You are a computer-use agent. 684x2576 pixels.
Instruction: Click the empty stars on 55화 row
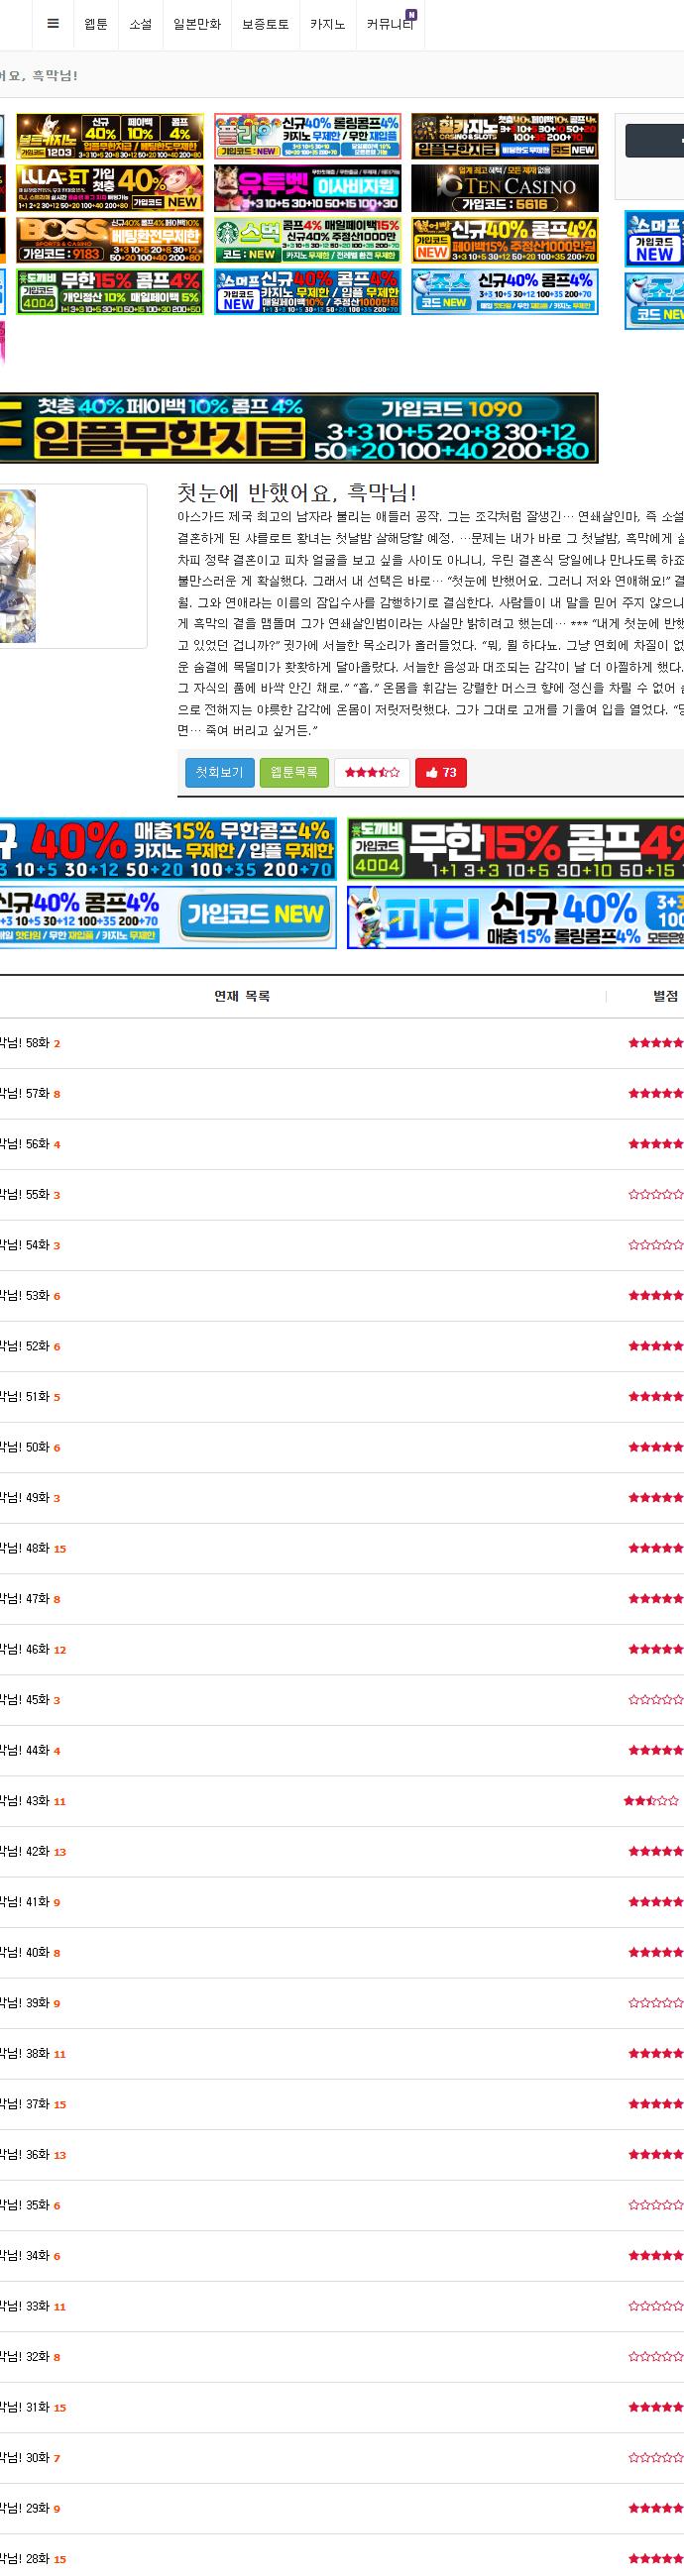tap(656, 1194)
